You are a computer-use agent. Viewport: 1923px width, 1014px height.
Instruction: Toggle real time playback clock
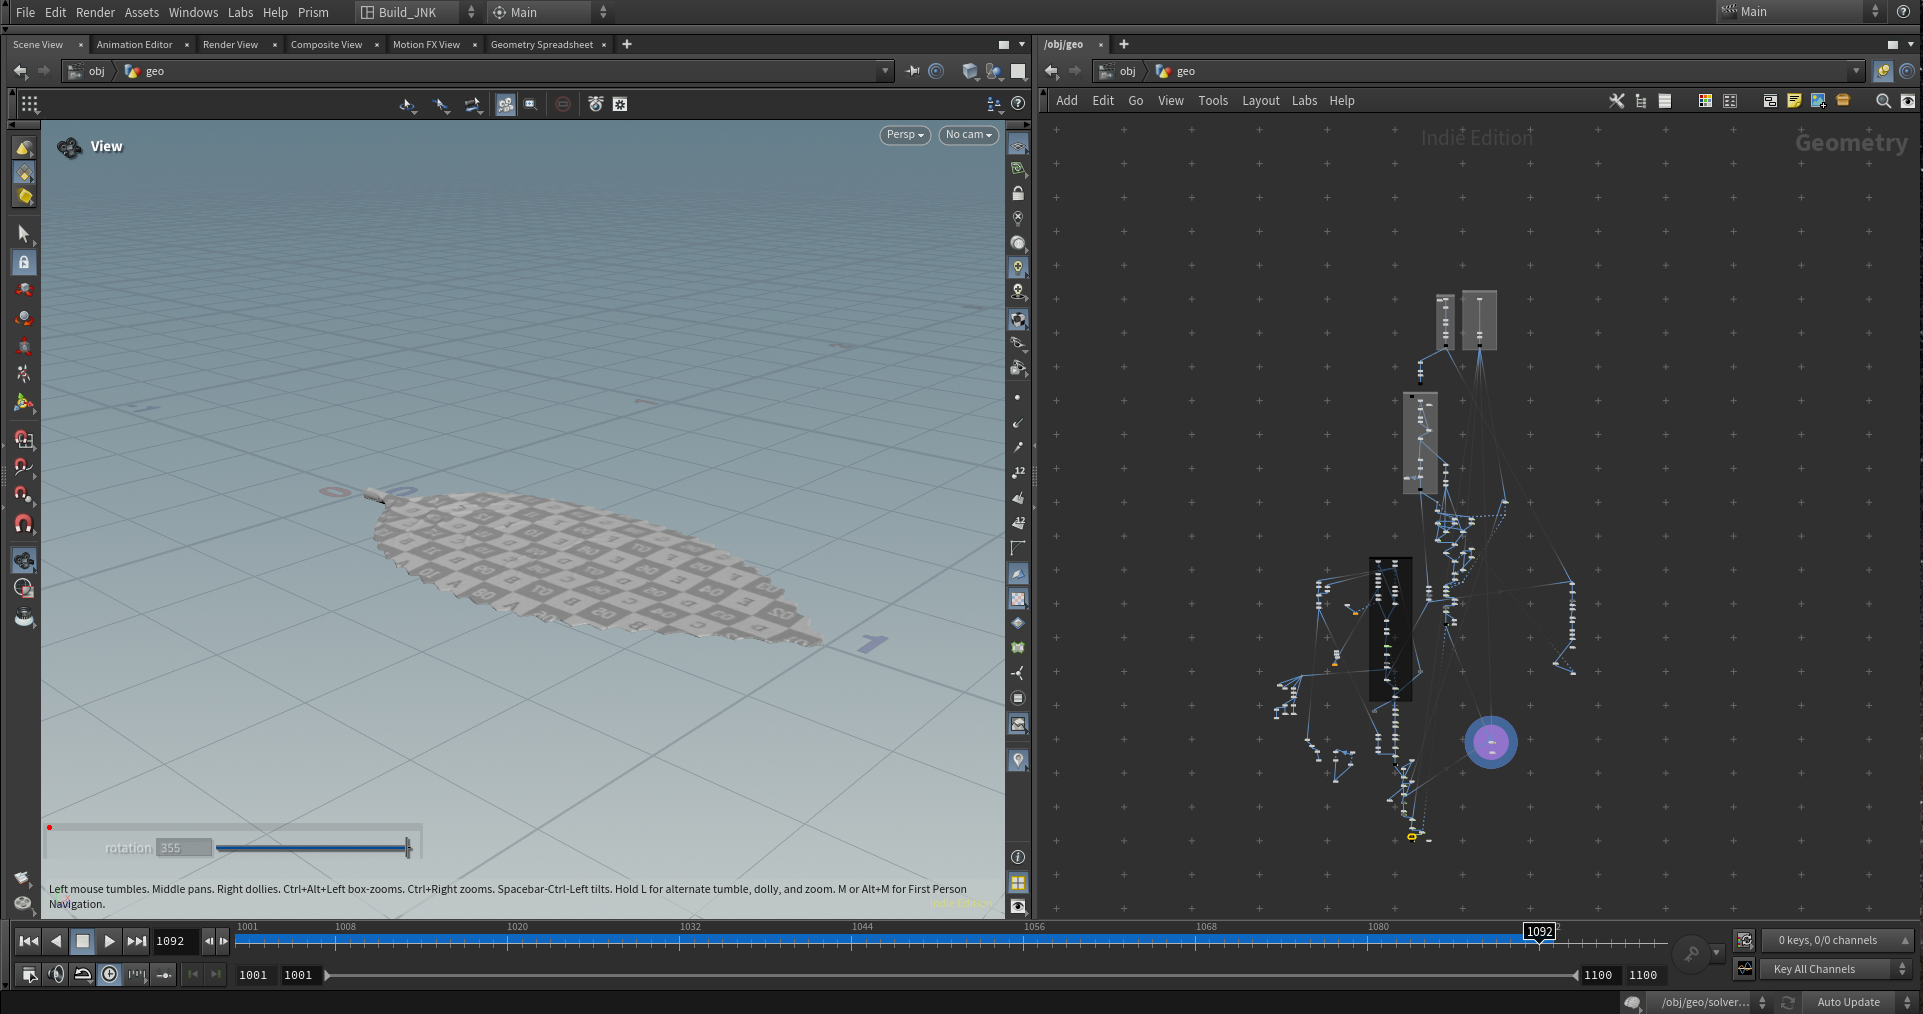(x=110, y=974)
